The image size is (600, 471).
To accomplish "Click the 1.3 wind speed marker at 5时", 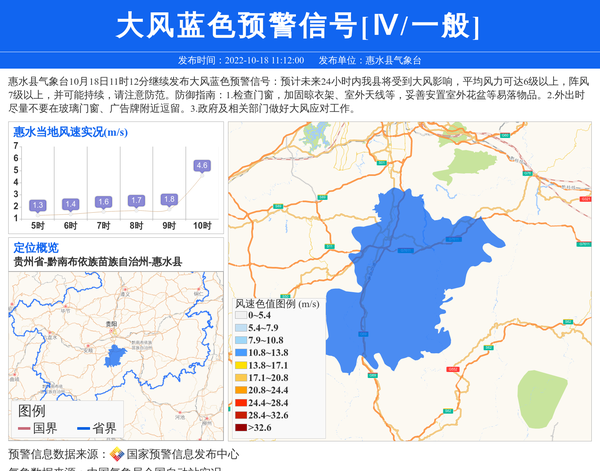I will pos(38,205).
